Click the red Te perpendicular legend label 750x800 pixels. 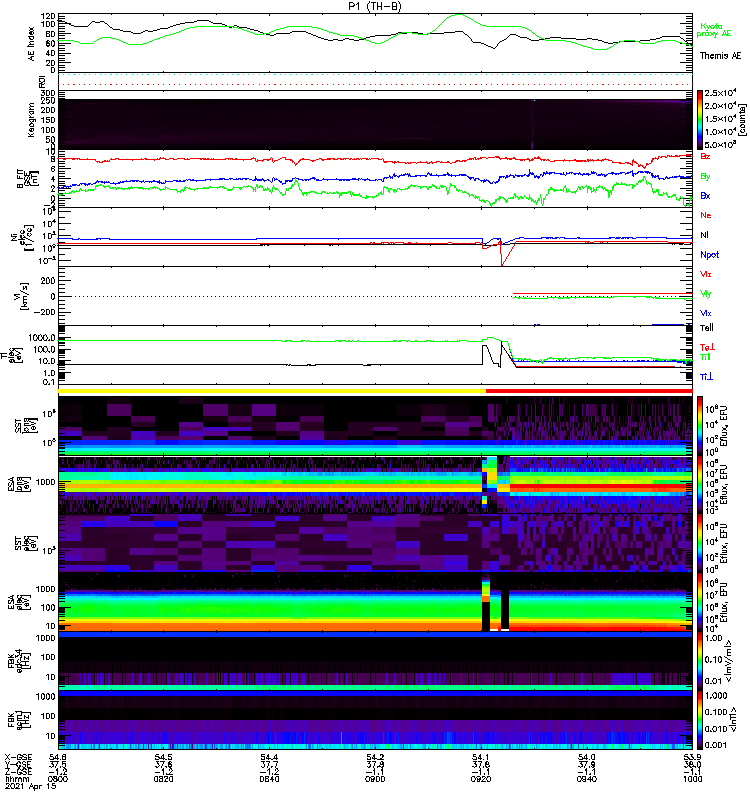(x=707, y=347)
